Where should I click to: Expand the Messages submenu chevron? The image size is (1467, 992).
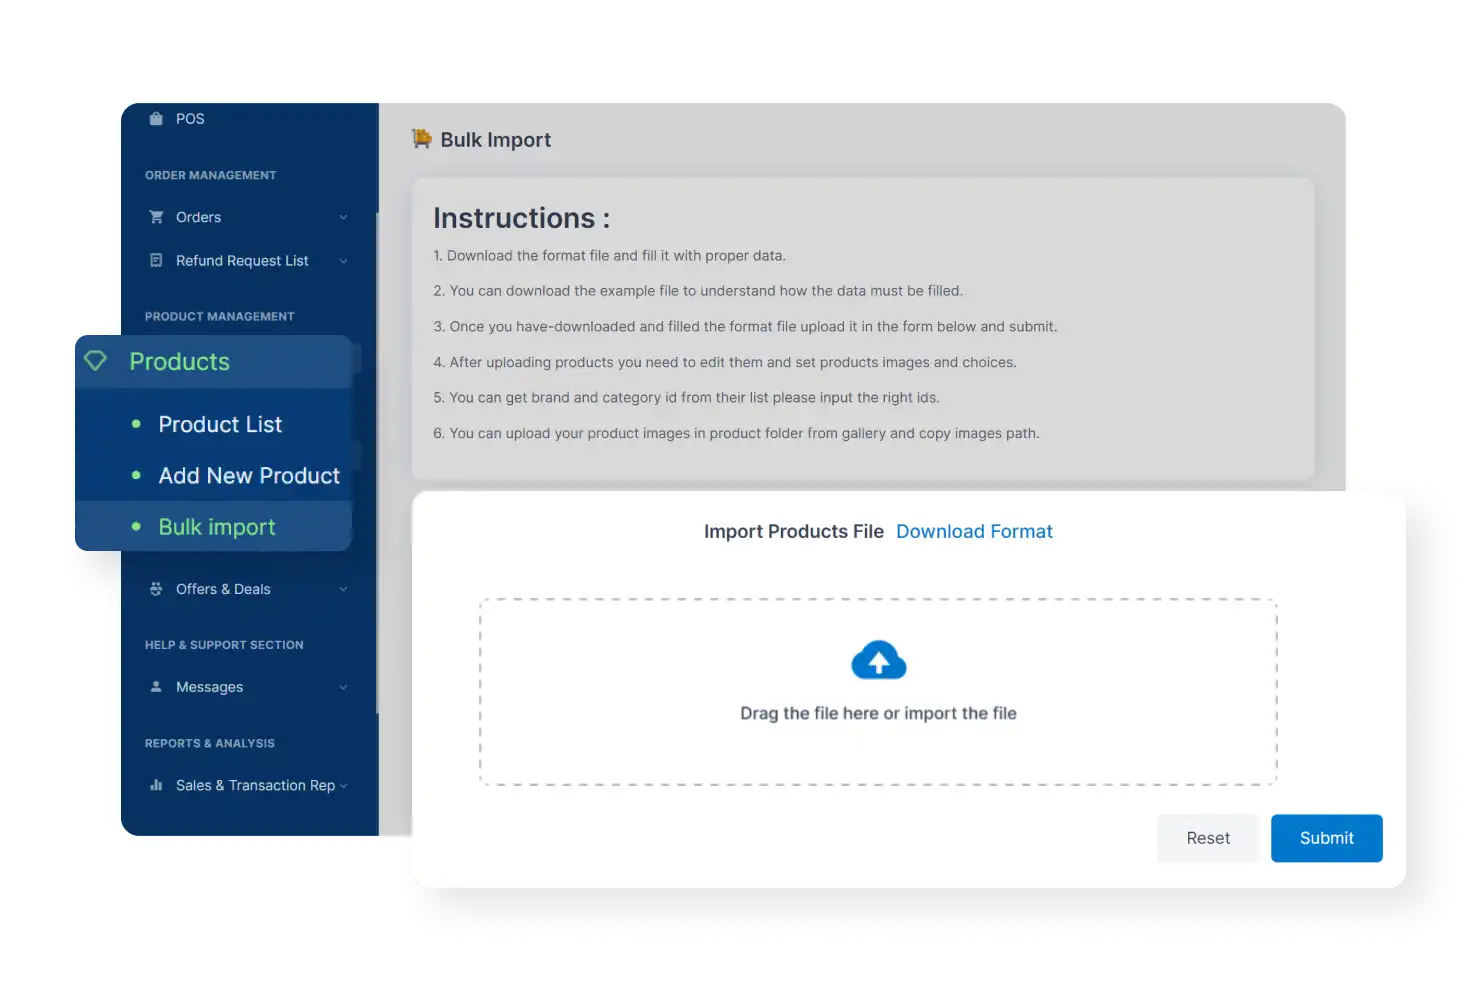[344, 686]
